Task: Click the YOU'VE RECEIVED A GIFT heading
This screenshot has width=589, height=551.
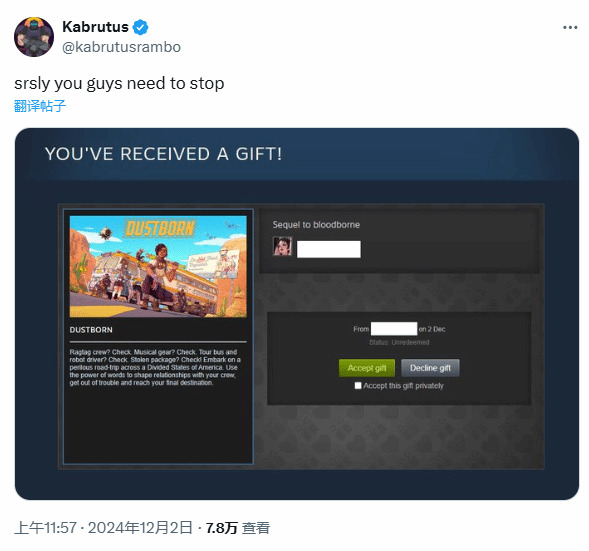Action: coord(163,154)
